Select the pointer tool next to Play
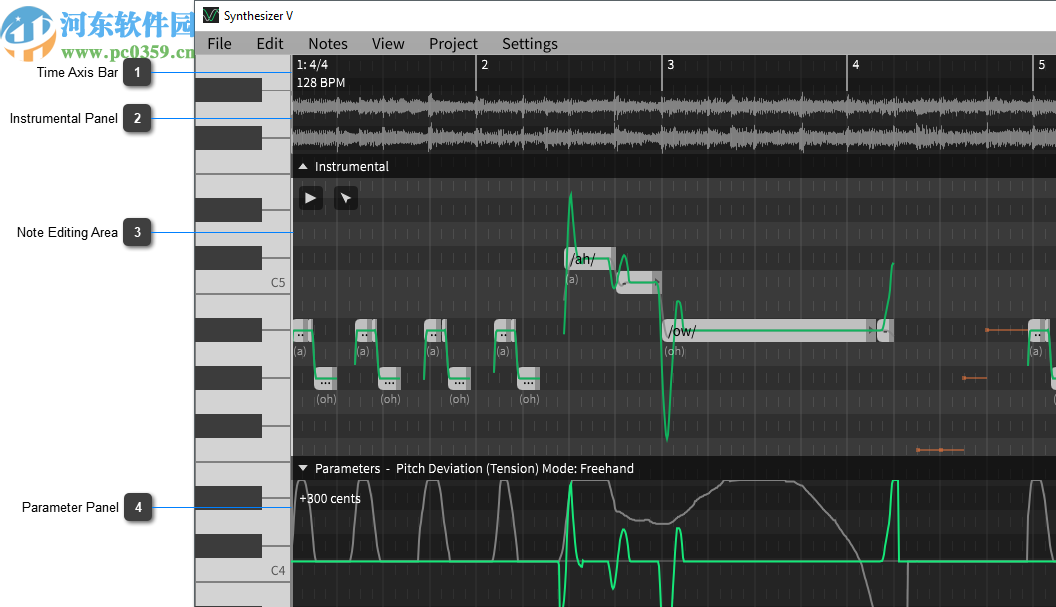Viewport: 1056px width, 607px height. pyautogui.click(x=345, y=197)
